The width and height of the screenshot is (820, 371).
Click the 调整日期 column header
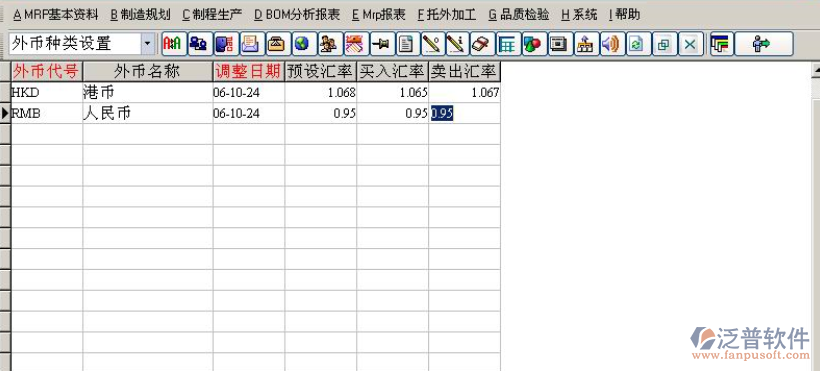click(249, 72)
